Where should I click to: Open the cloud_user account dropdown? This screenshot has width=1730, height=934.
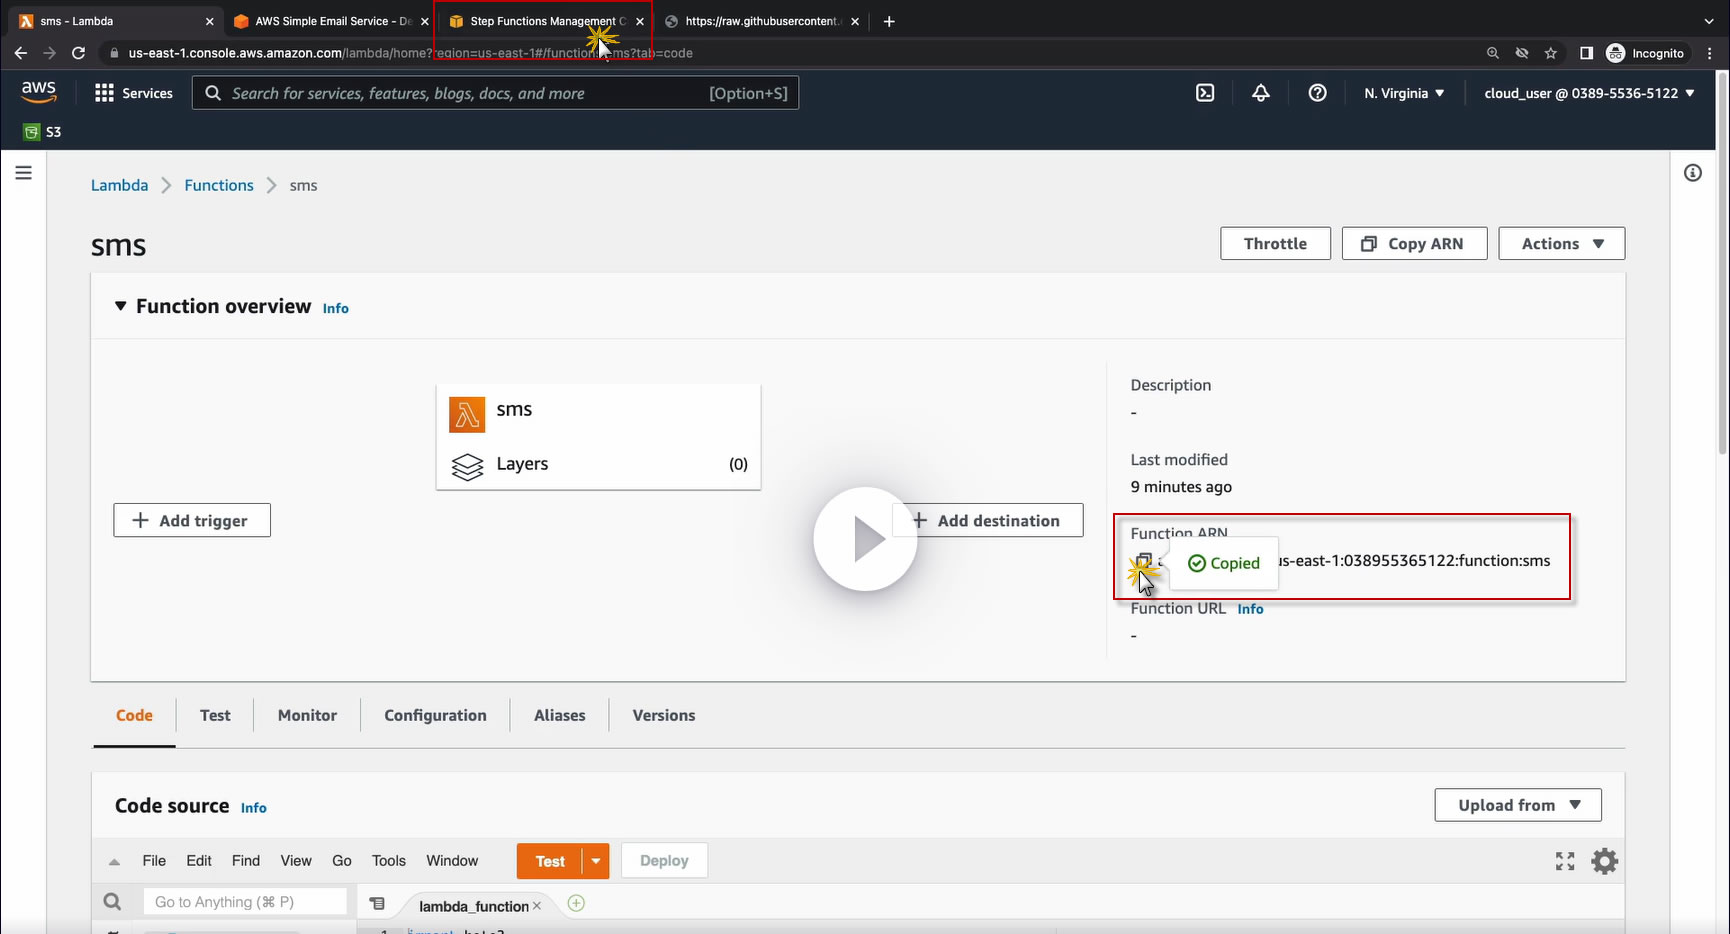tap(1589, 93)
